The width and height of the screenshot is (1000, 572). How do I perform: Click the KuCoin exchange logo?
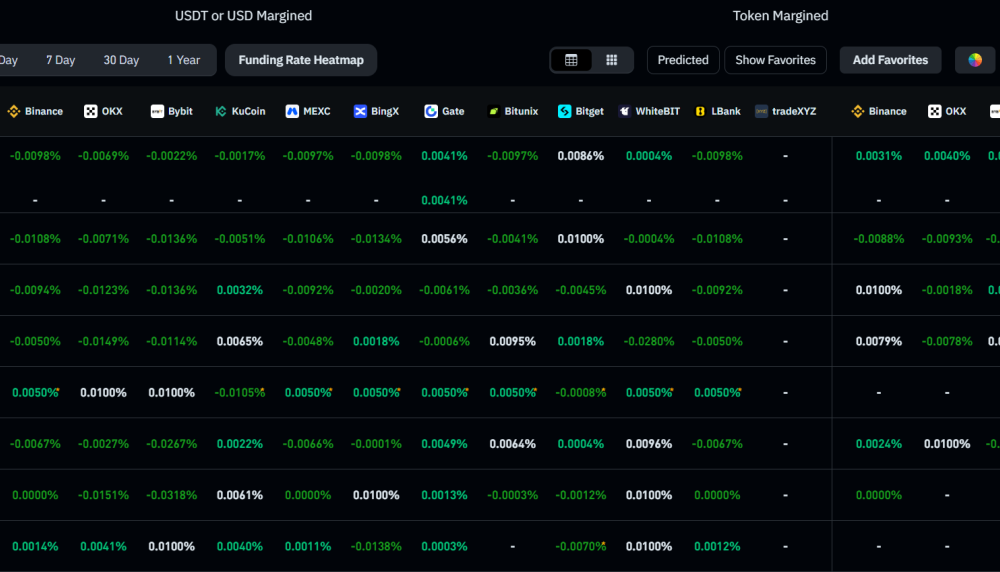[221, 111]
